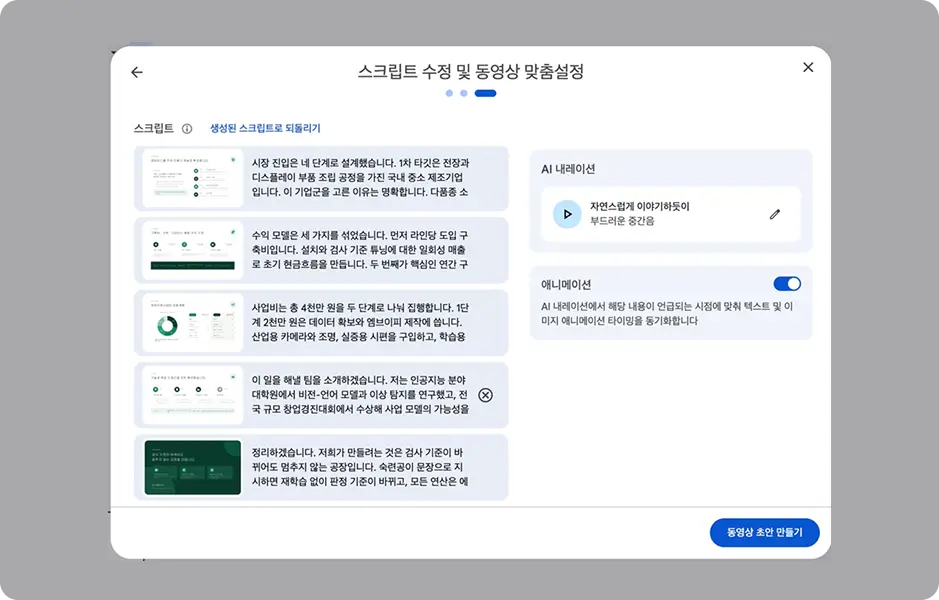939x600 pixels.
Task: Edit script text '이 일을 해낼 팀을 소개하겠습니다'
Action: click(x=361, y=395)
